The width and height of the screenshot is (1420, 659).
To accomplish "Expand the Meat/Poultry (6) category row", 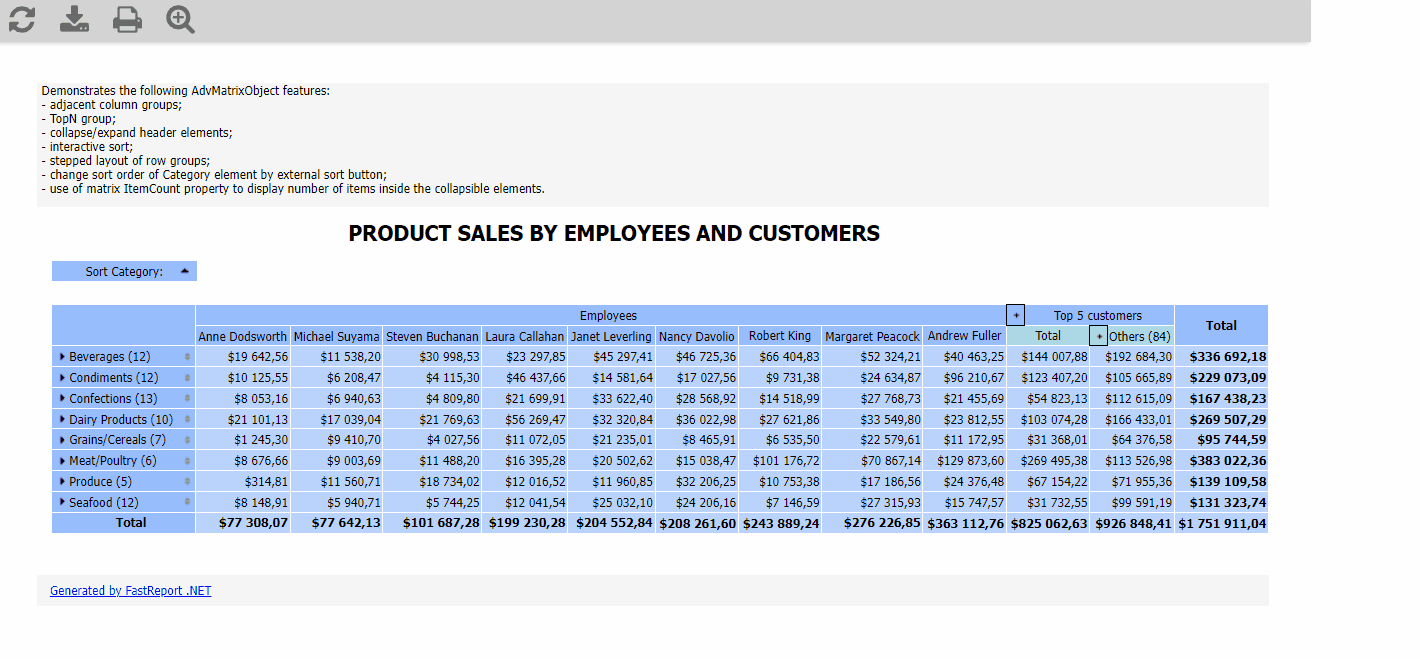I will tap(63, 461).
